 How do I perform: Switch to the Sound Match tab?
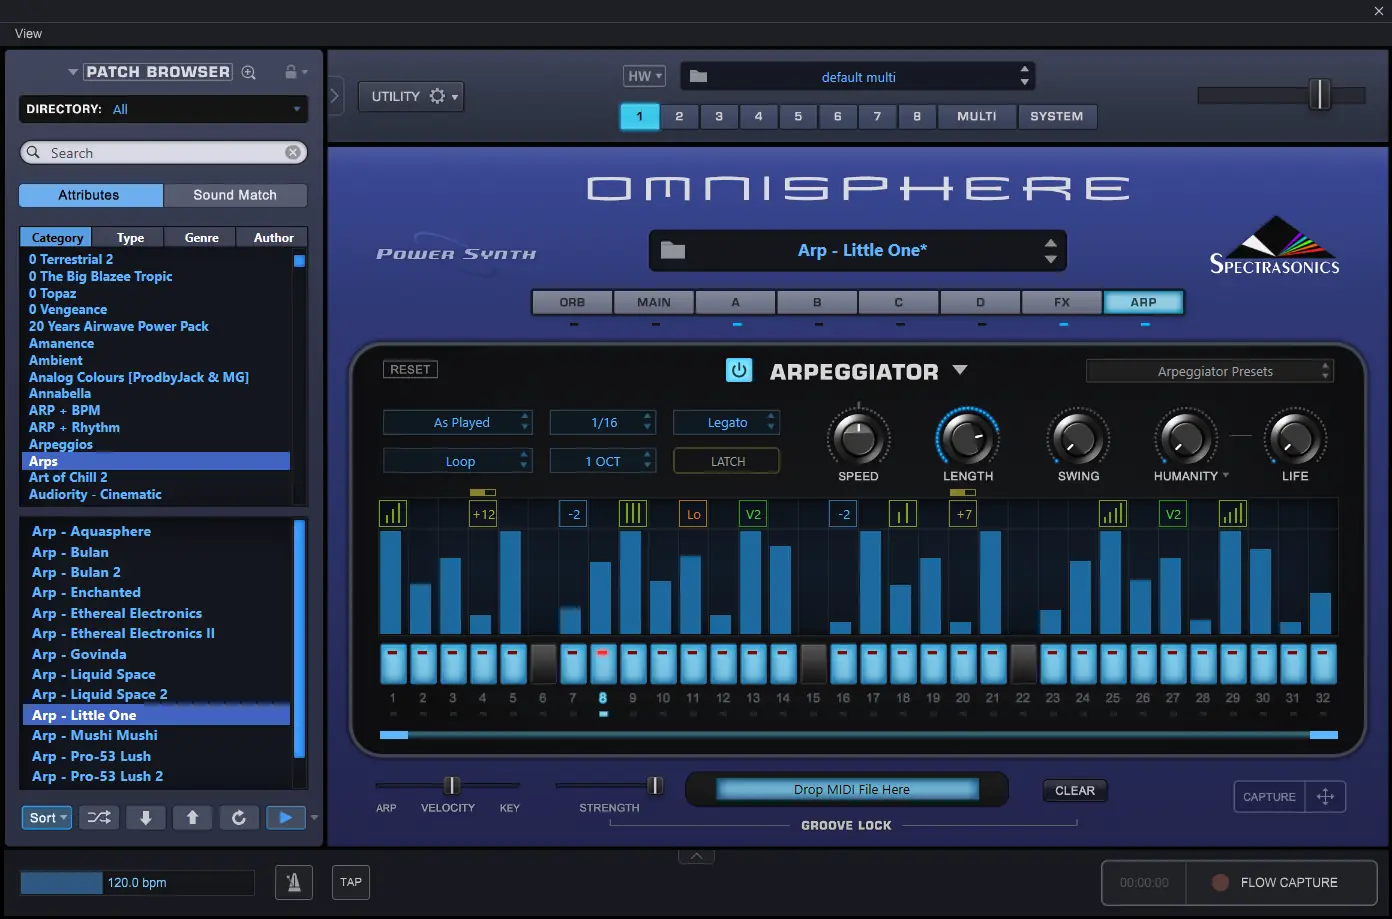point(235,195)
